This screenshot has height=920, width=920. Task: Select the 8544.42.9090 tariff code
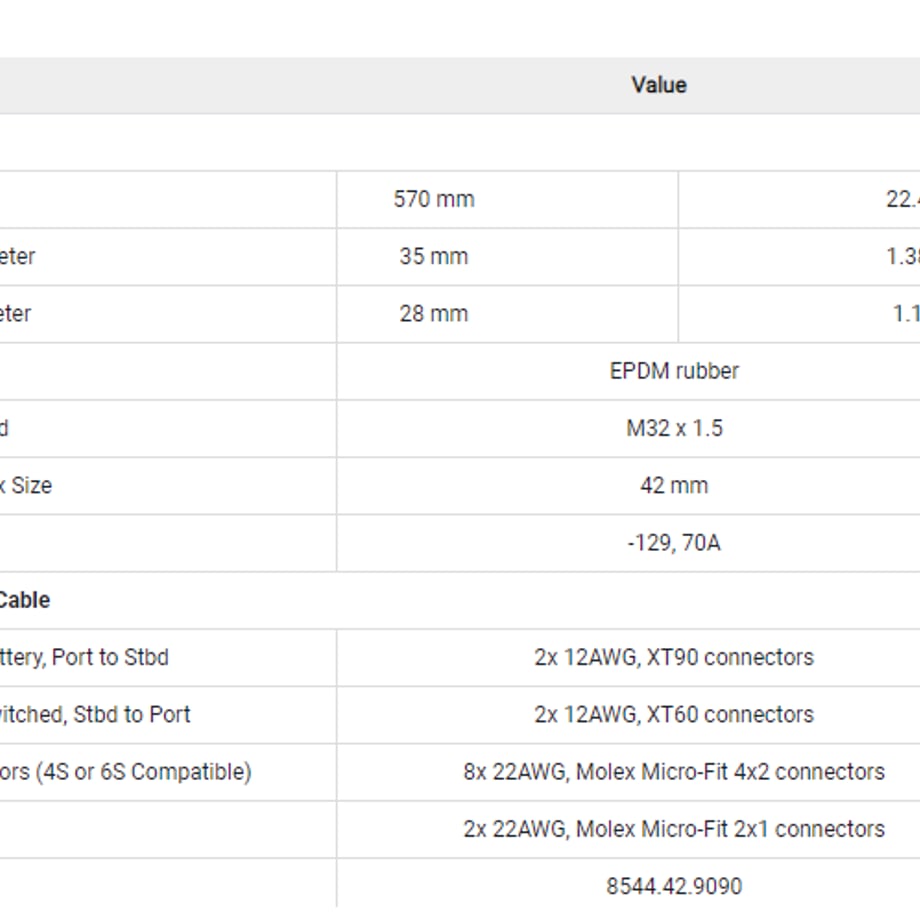pyautogui.click(x=674, y=886)
